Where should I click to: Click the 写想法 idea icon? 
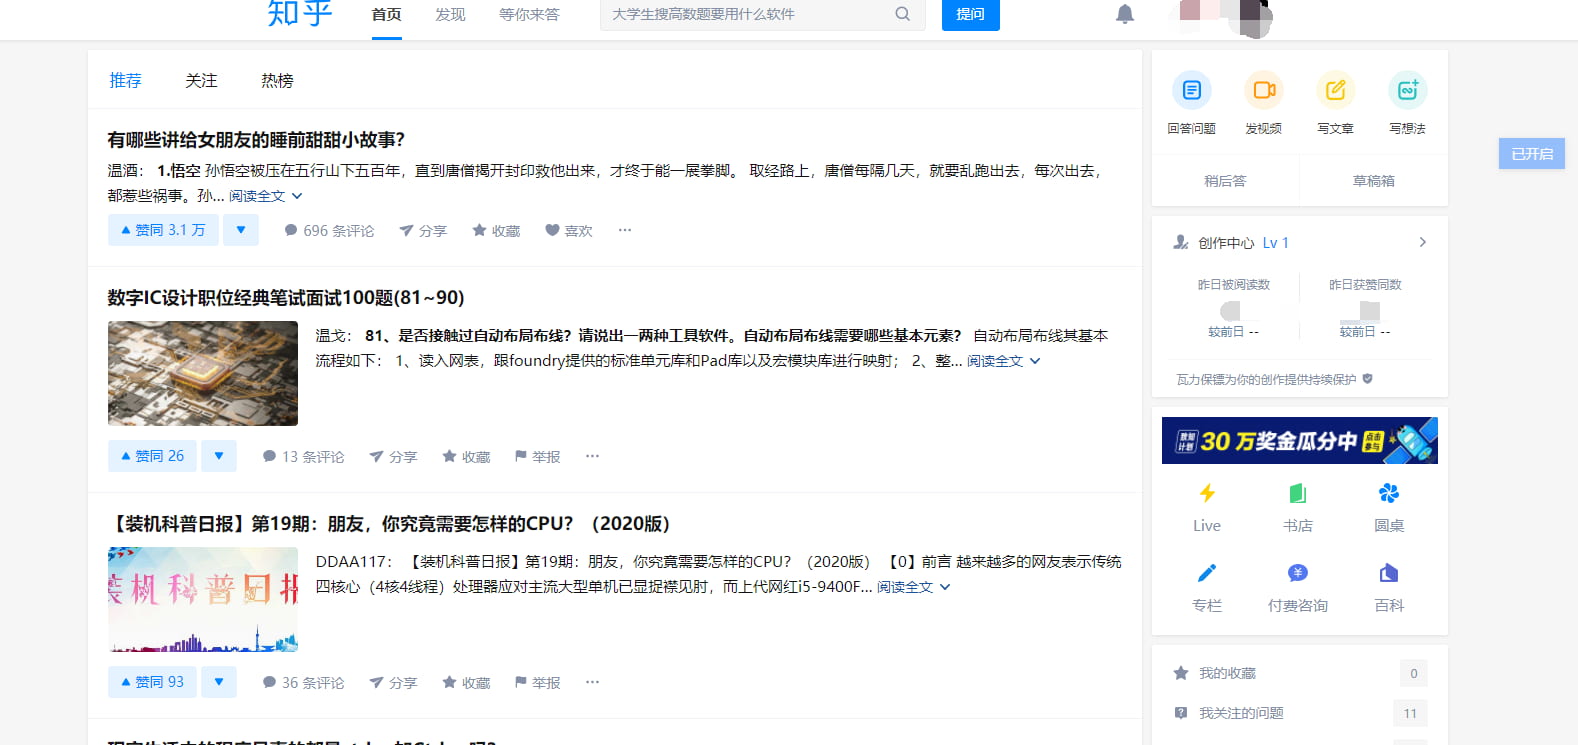1407,91
